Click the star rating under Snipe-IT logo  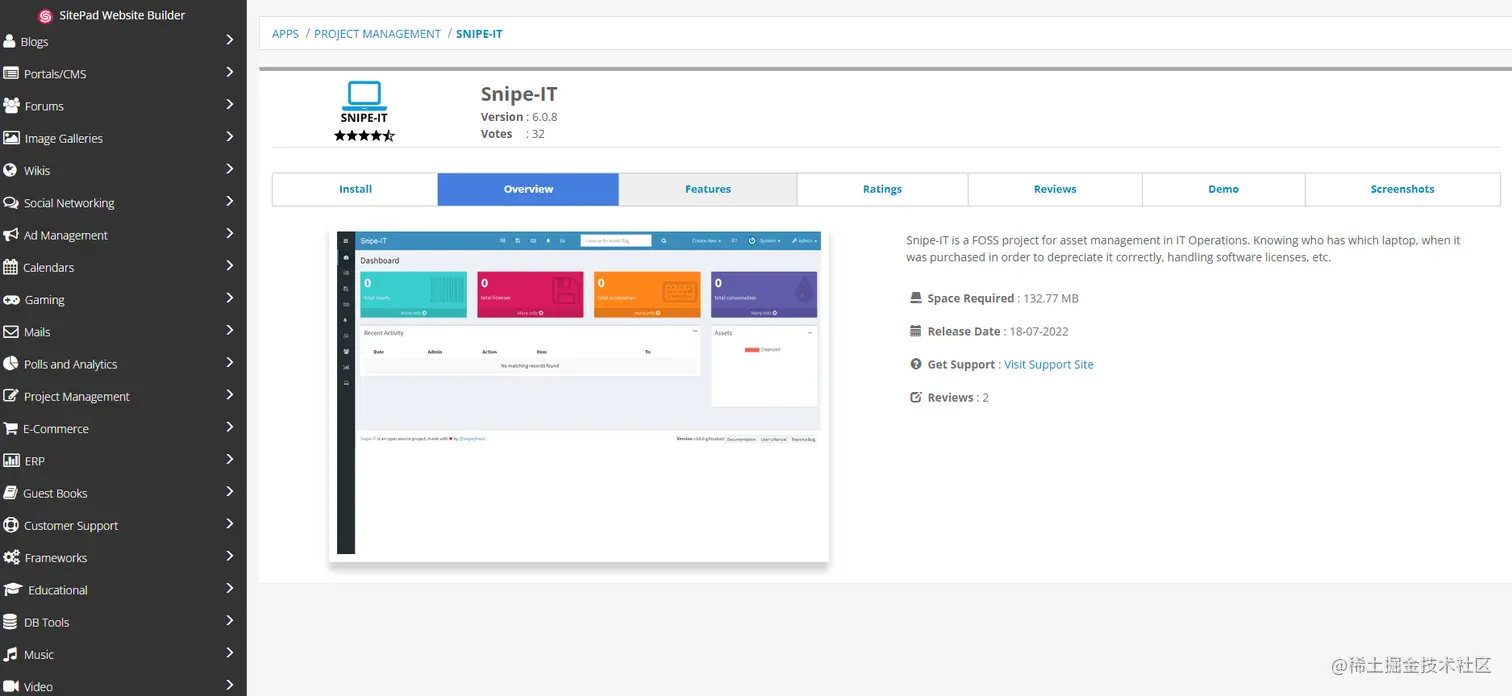point(364,135)
